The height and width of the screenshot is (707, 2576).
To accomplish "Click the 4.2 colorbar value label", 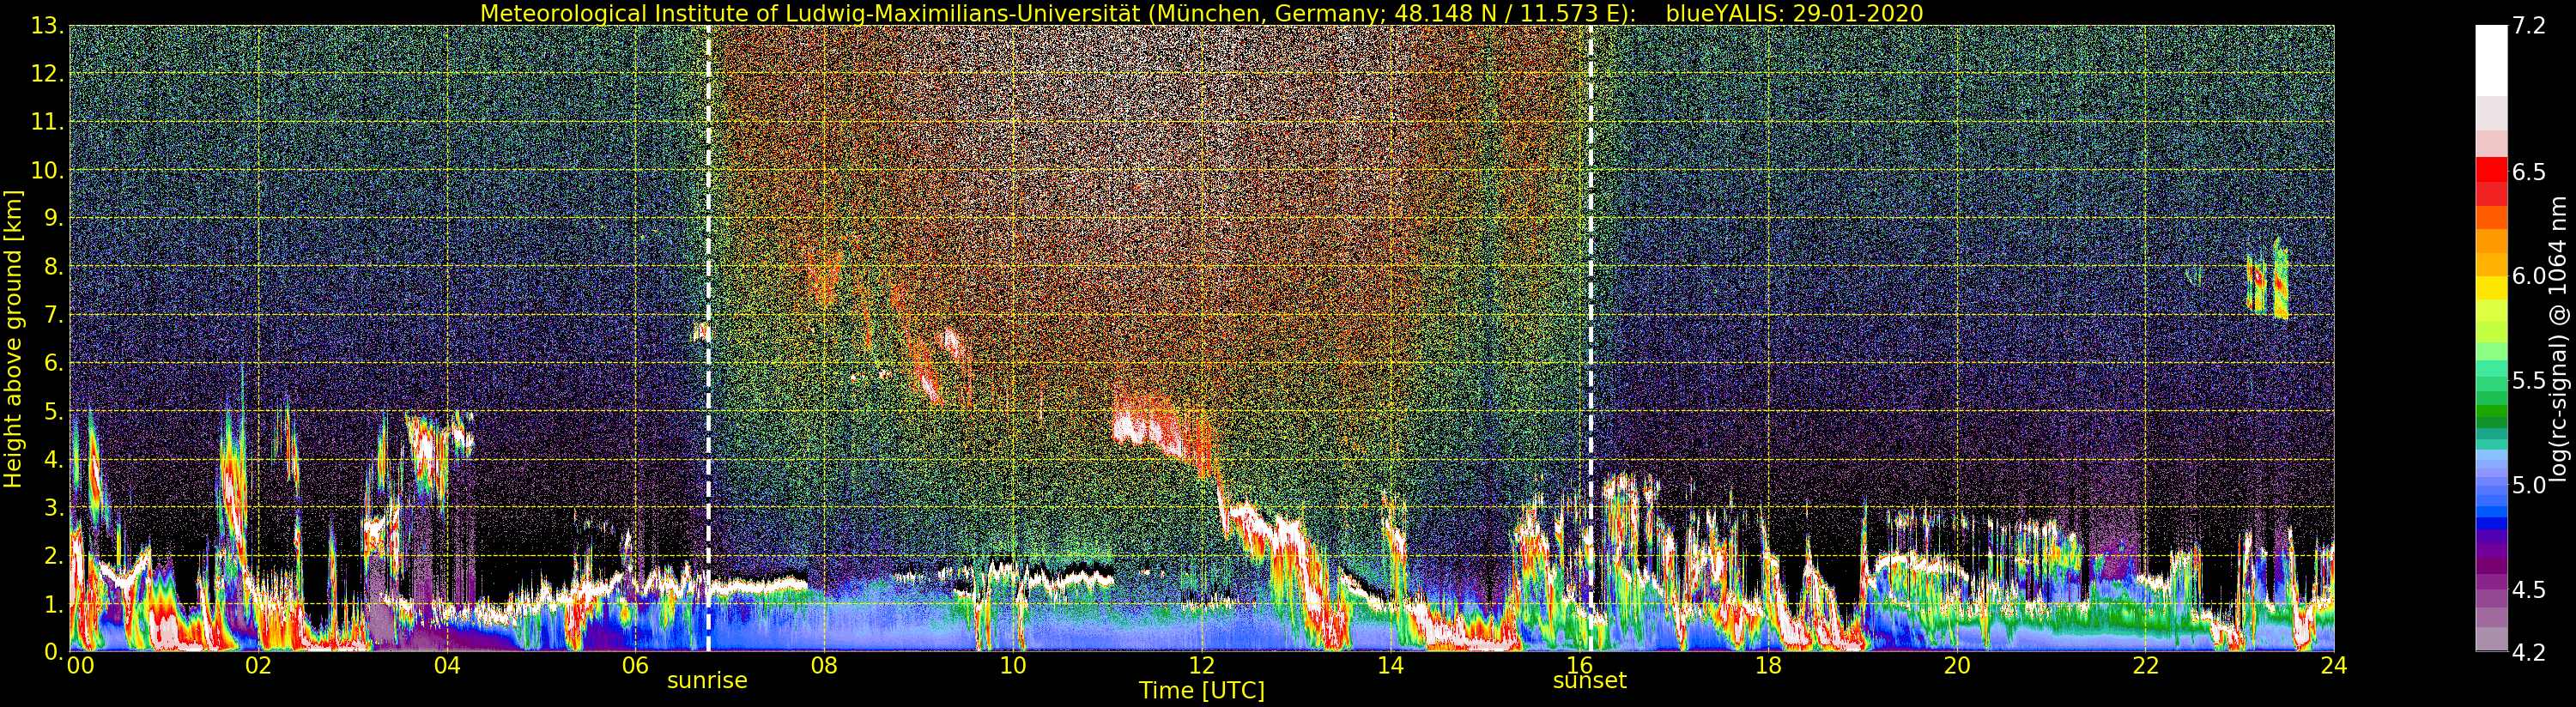I will [x=2528, y=652].
